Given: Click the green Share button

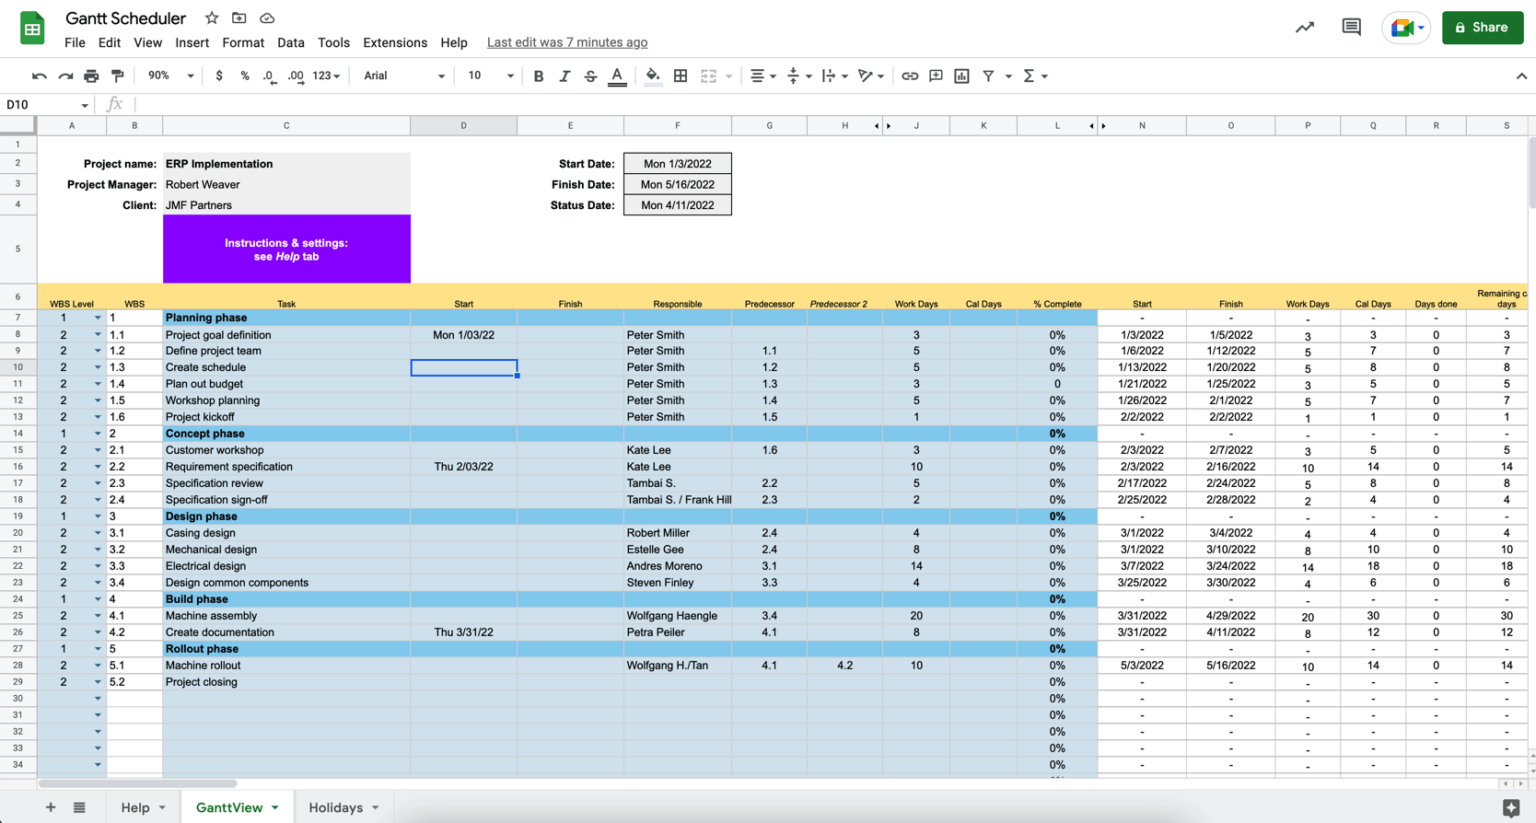Looking at the screenshot, I should tap(1482, 27).
